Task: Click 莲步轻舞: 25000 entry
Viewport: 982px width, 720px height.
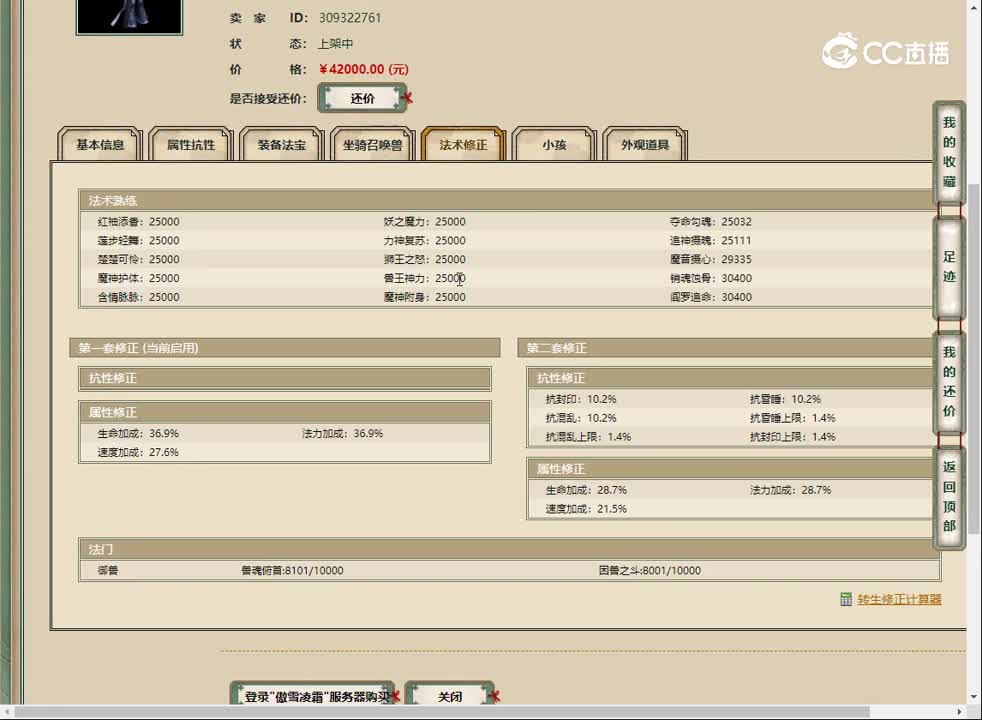Action: 138,240
